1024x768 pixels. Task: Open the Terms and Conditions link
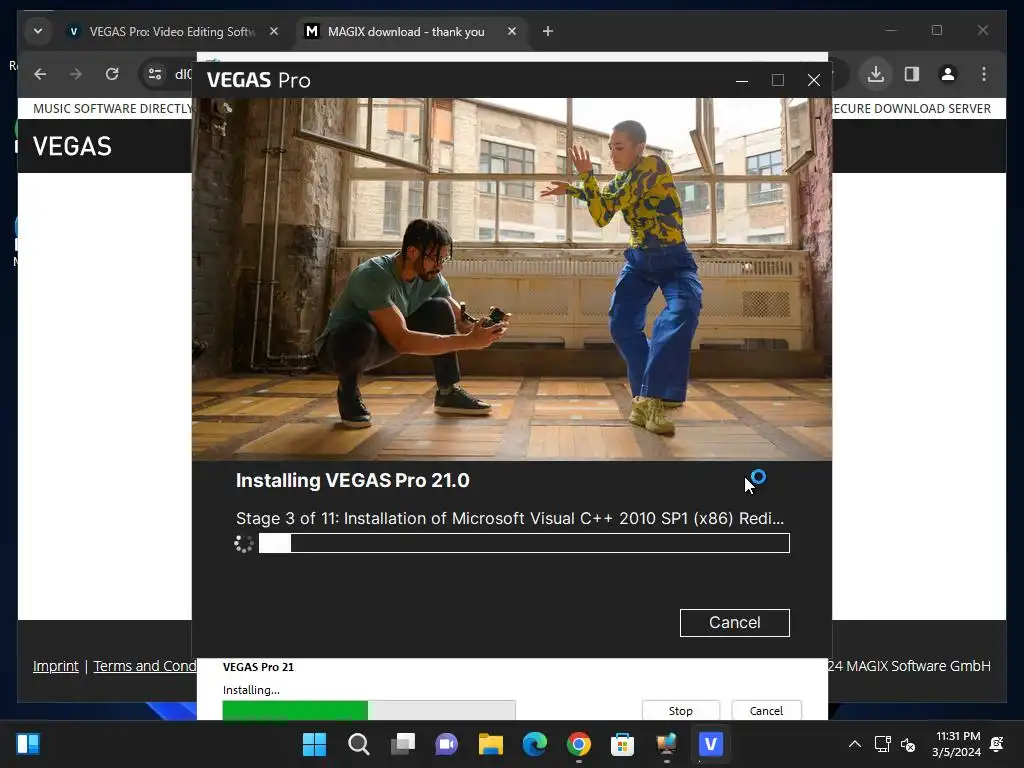(x=144, y=666)
